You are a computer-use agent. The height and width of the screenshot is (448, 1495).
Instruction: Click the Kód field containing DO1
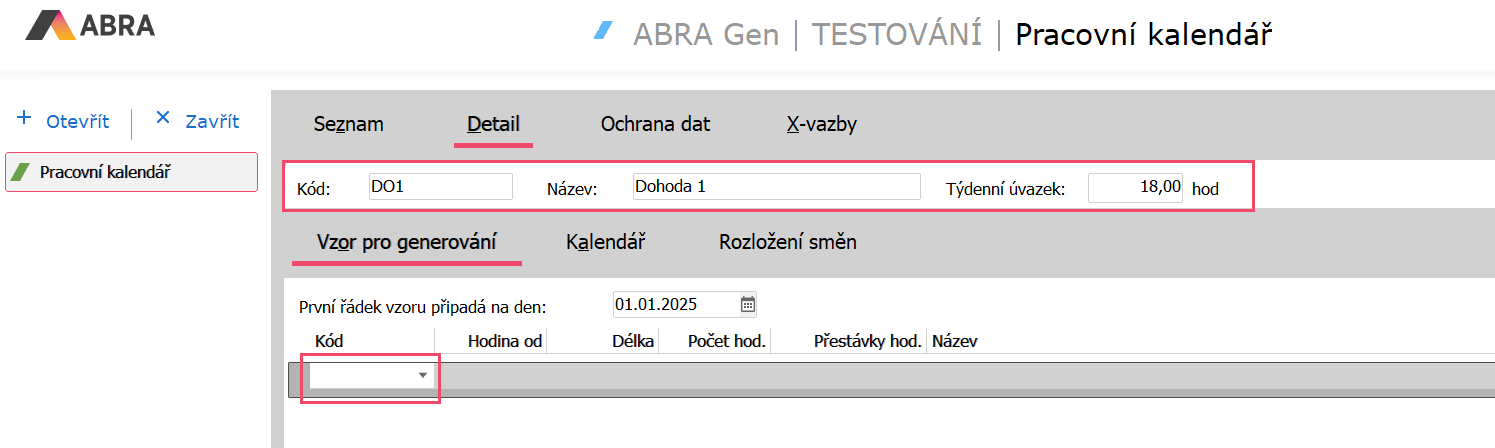pos(439,187)
